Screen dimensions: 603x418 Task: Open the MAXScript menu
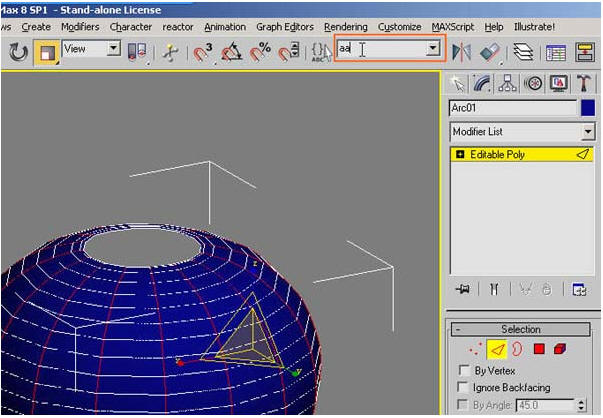pyautogui.click(x=453, y=27)
